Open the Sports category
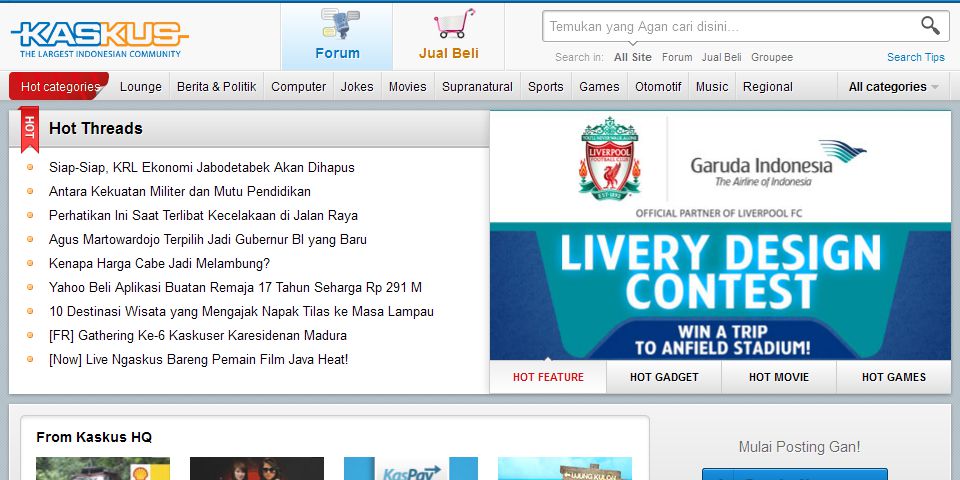 click(546, 86)
